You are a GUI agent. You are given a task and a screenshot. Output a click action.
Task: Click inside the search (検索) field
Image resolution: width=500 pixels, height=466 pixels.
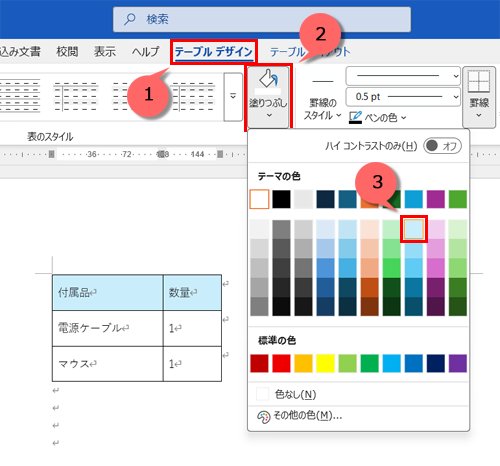point(262,19)
